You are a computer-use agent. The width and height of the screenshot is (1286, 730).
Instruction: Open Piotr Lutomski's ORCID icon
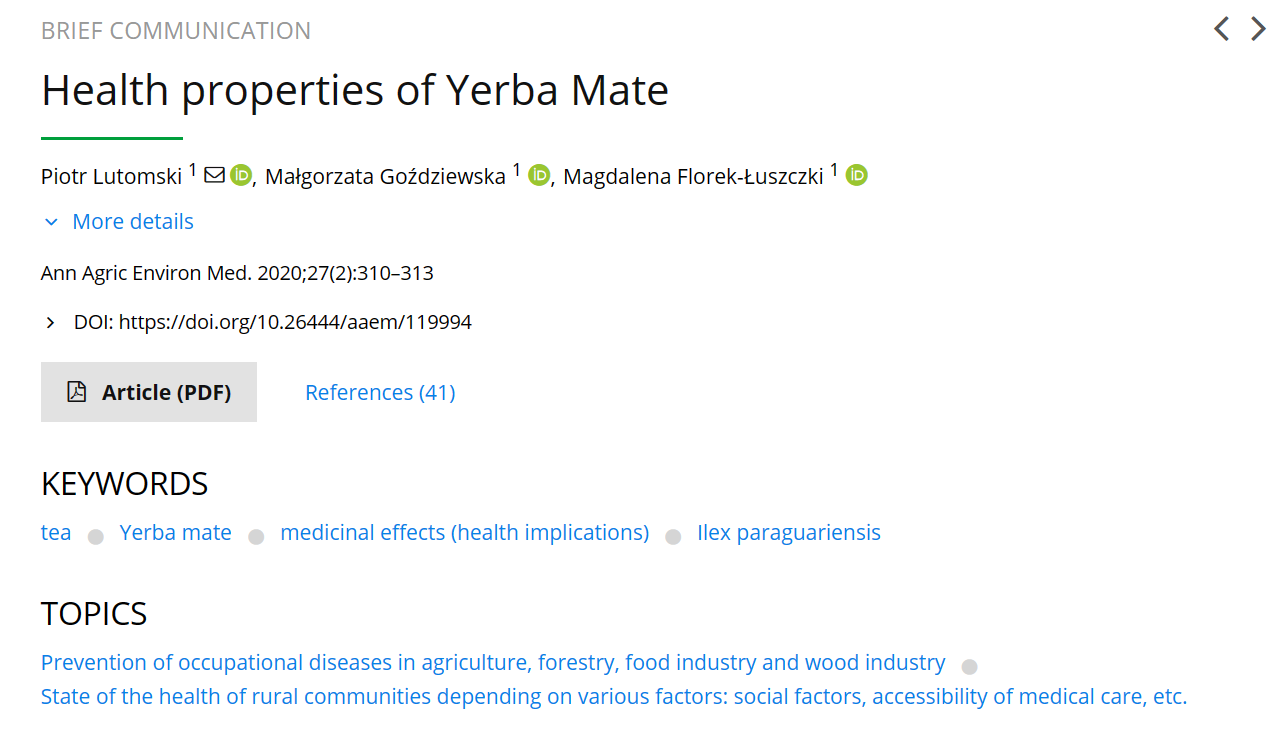point(241,175)
